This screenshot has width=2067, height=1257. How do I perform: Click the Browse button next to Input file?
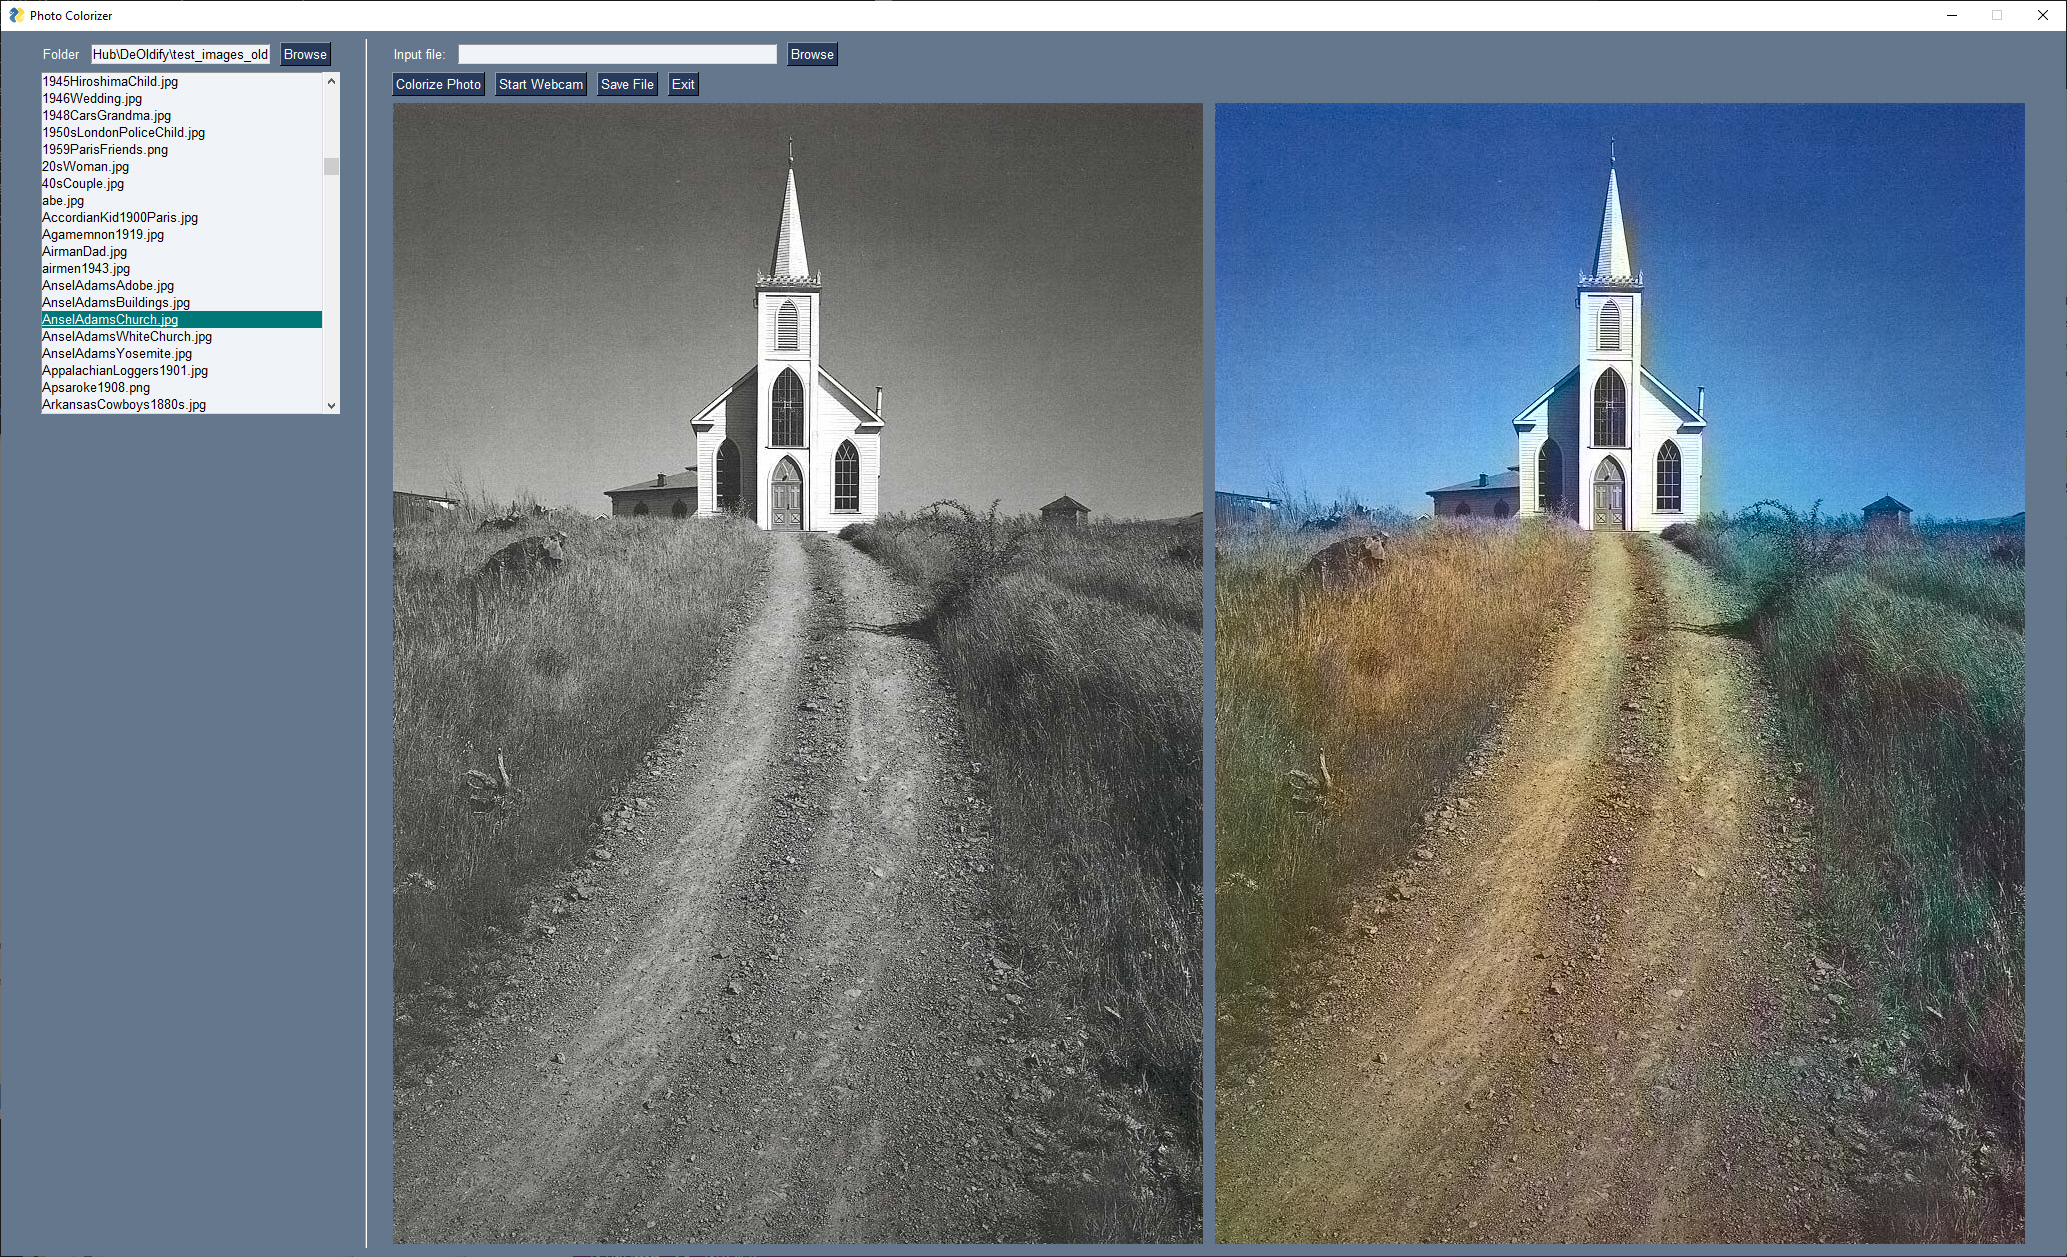[x=812, y=55]
